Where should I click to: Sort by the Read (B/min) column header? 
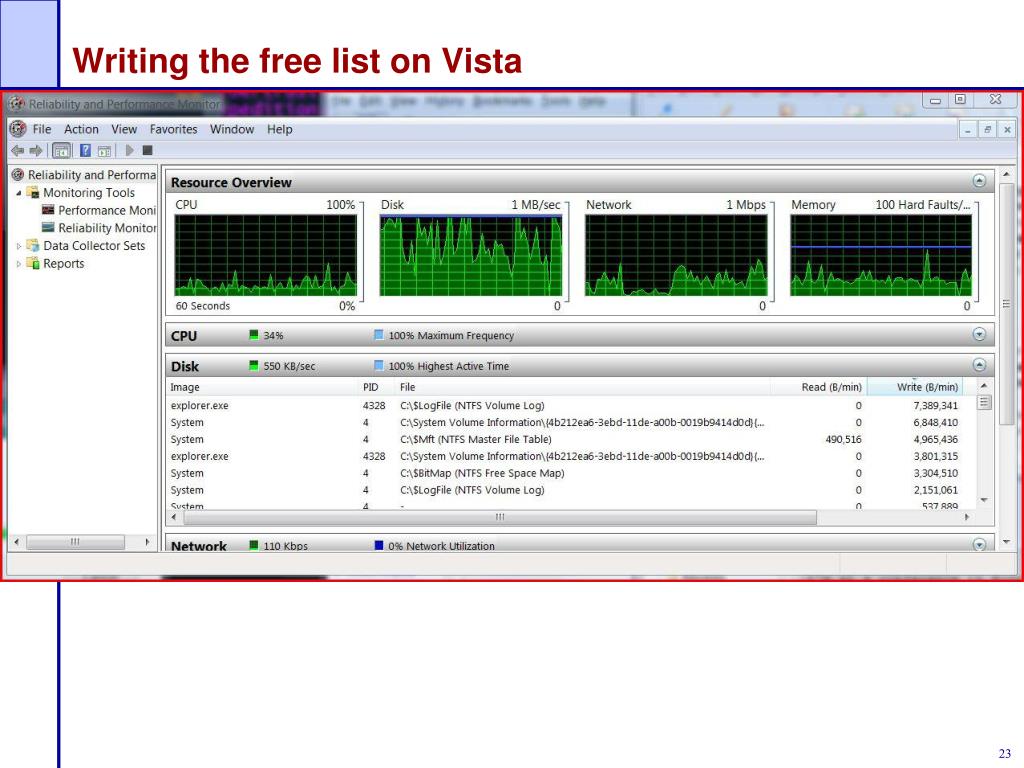click(819, 387)
